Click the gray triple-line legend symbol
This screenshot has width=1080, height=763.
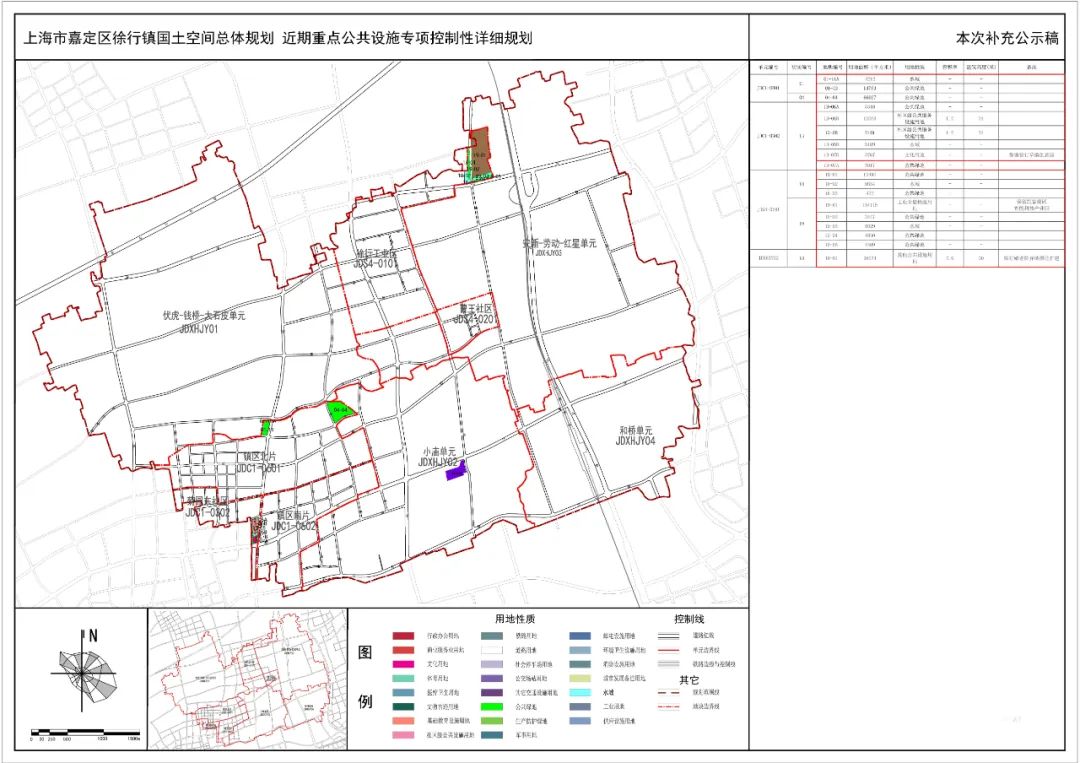pyautogui.click(x=669, y=665)
